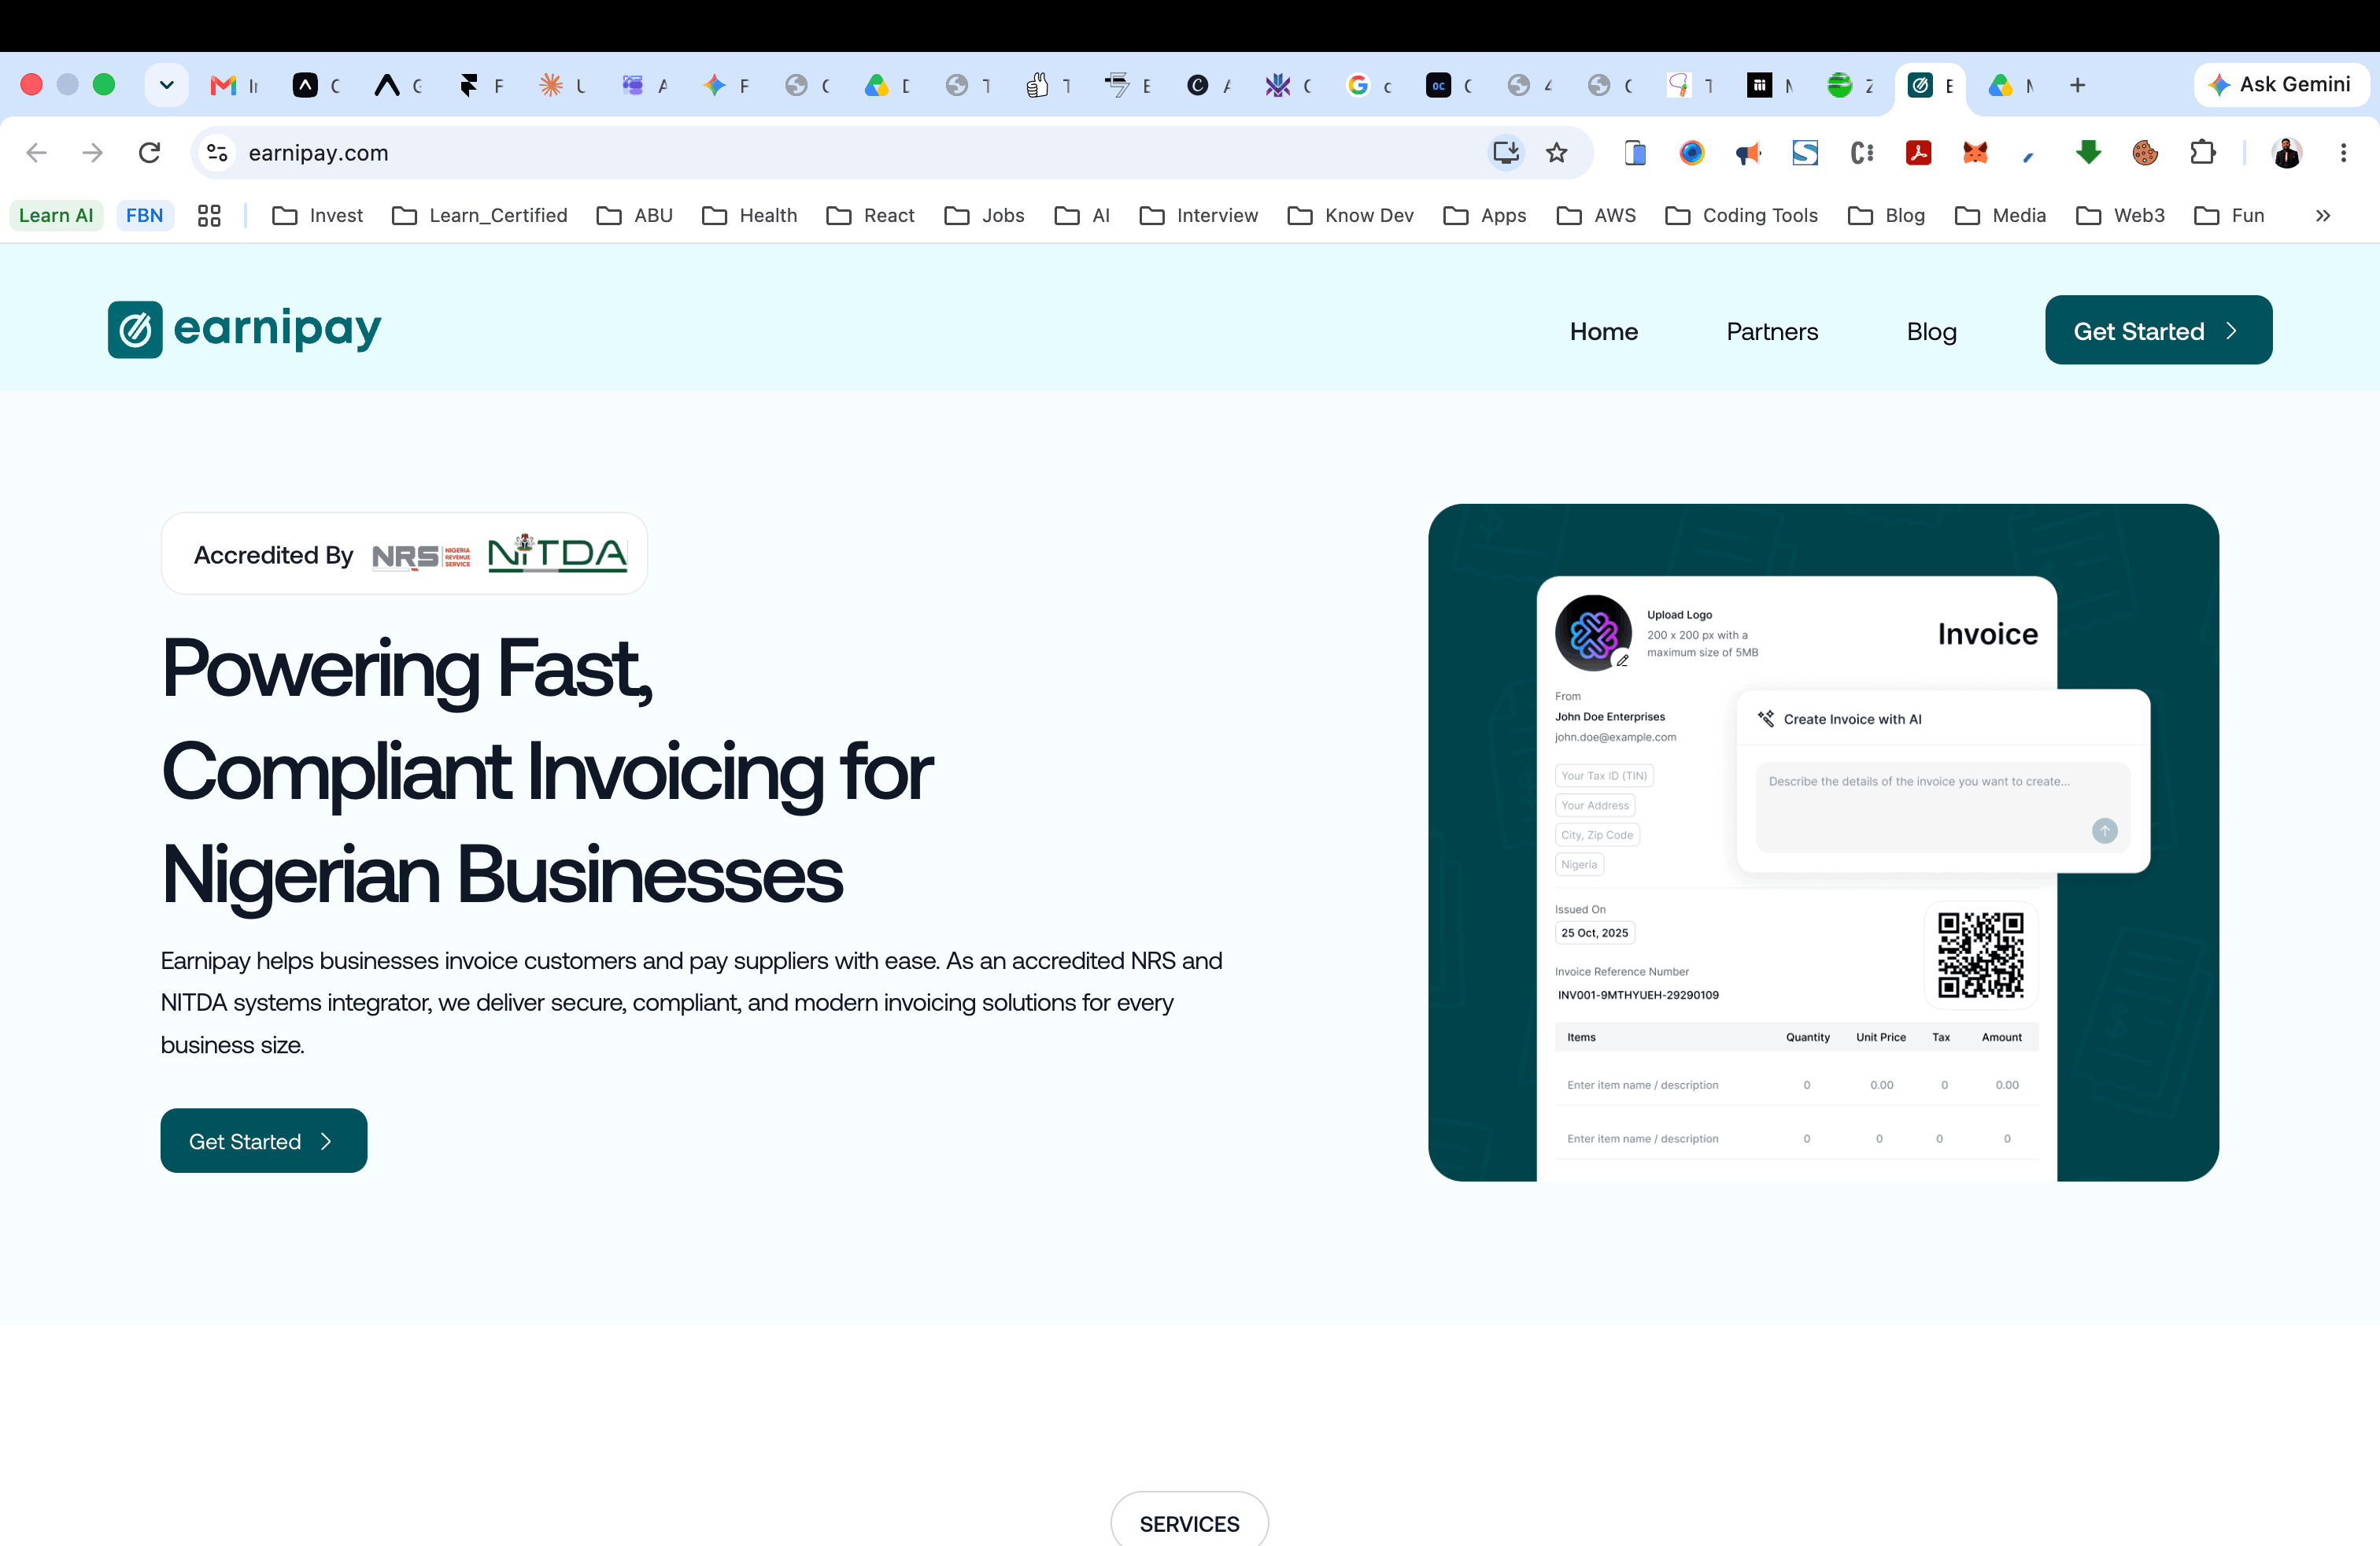Open the thumbs-up icon tab
The width and height of the screenshot is (2380, 1546).
click(x=1048, y=86)
